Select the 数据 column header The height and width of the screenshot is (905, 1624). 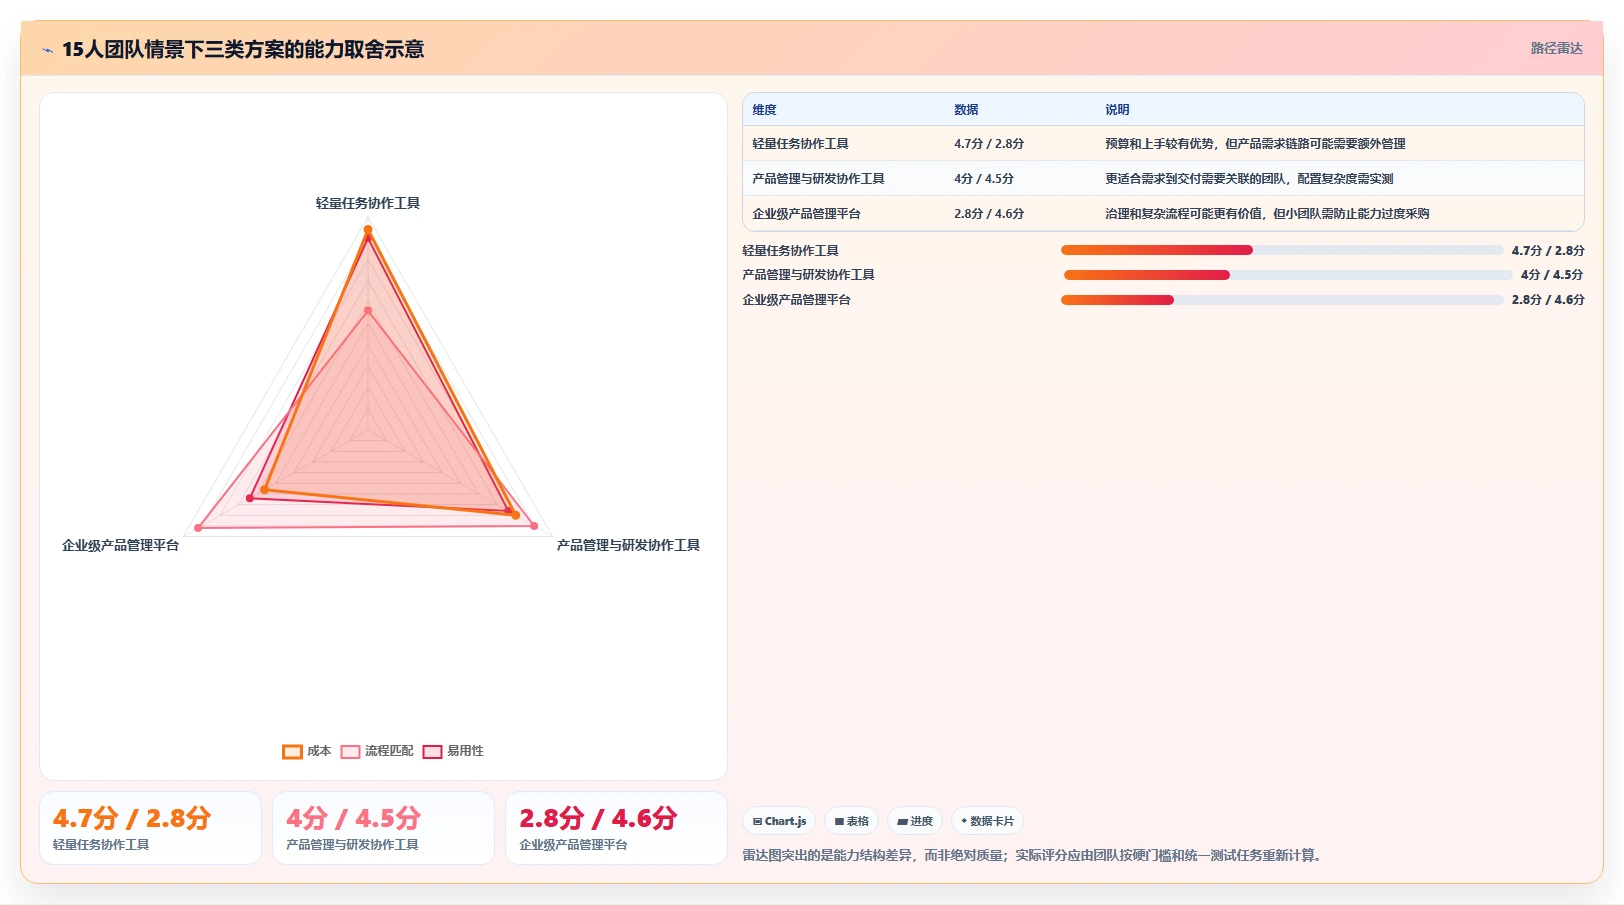[966, 110]
